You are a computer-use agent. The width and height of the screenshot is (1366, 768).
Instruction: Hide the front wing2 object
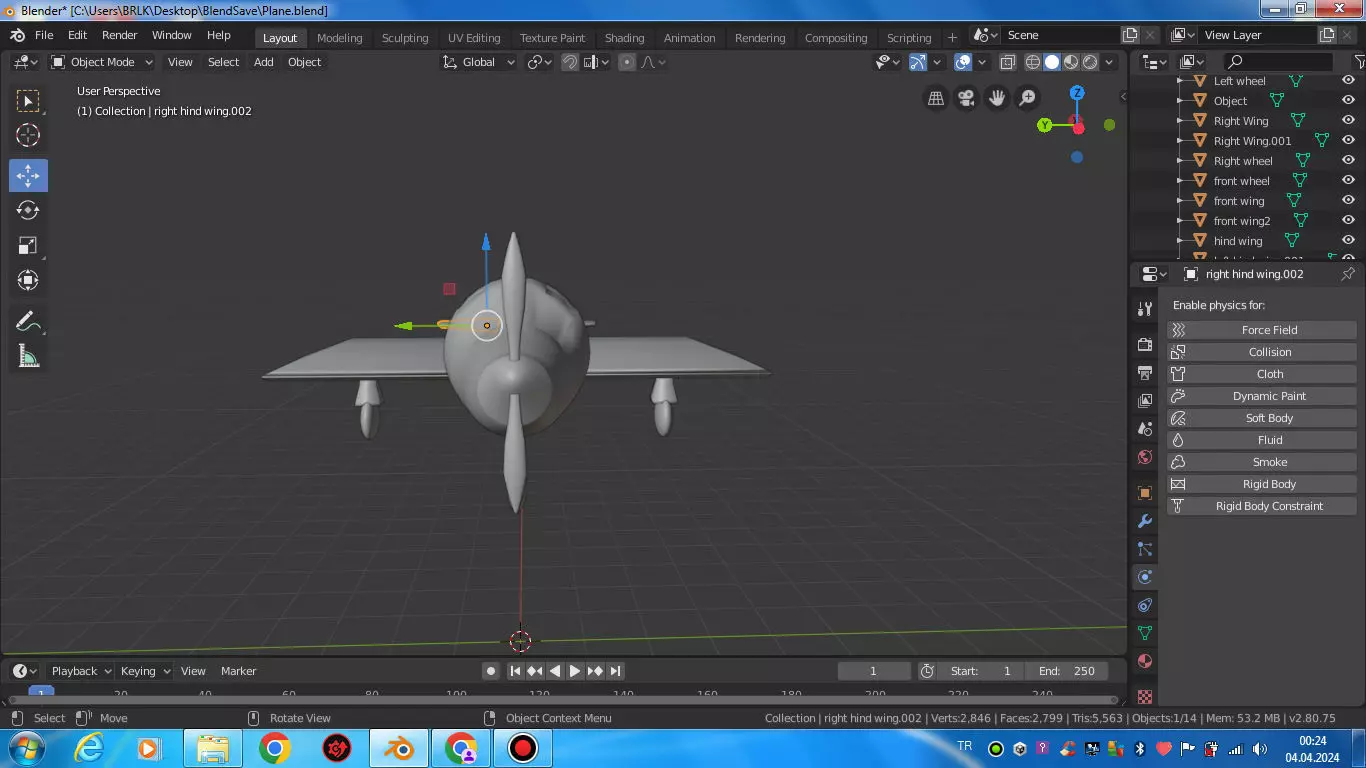[1348, 221]
